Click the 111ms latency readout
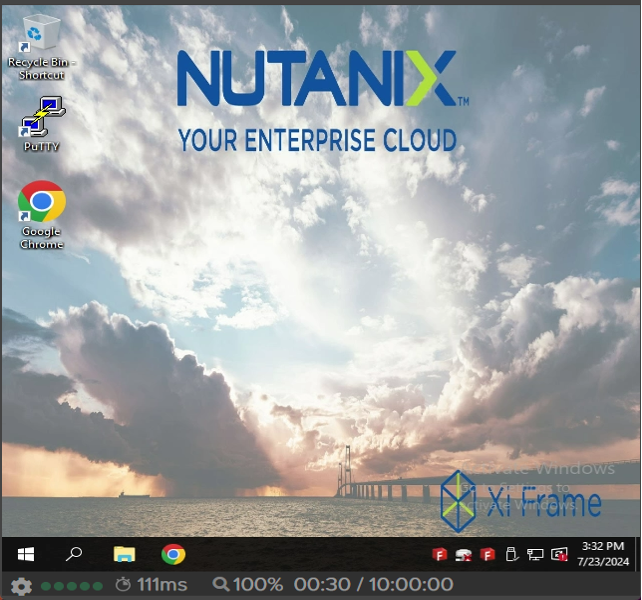Image resolution: width=642 pixels, height=600 pixels. pyautogui.click(x=162, y=584)
